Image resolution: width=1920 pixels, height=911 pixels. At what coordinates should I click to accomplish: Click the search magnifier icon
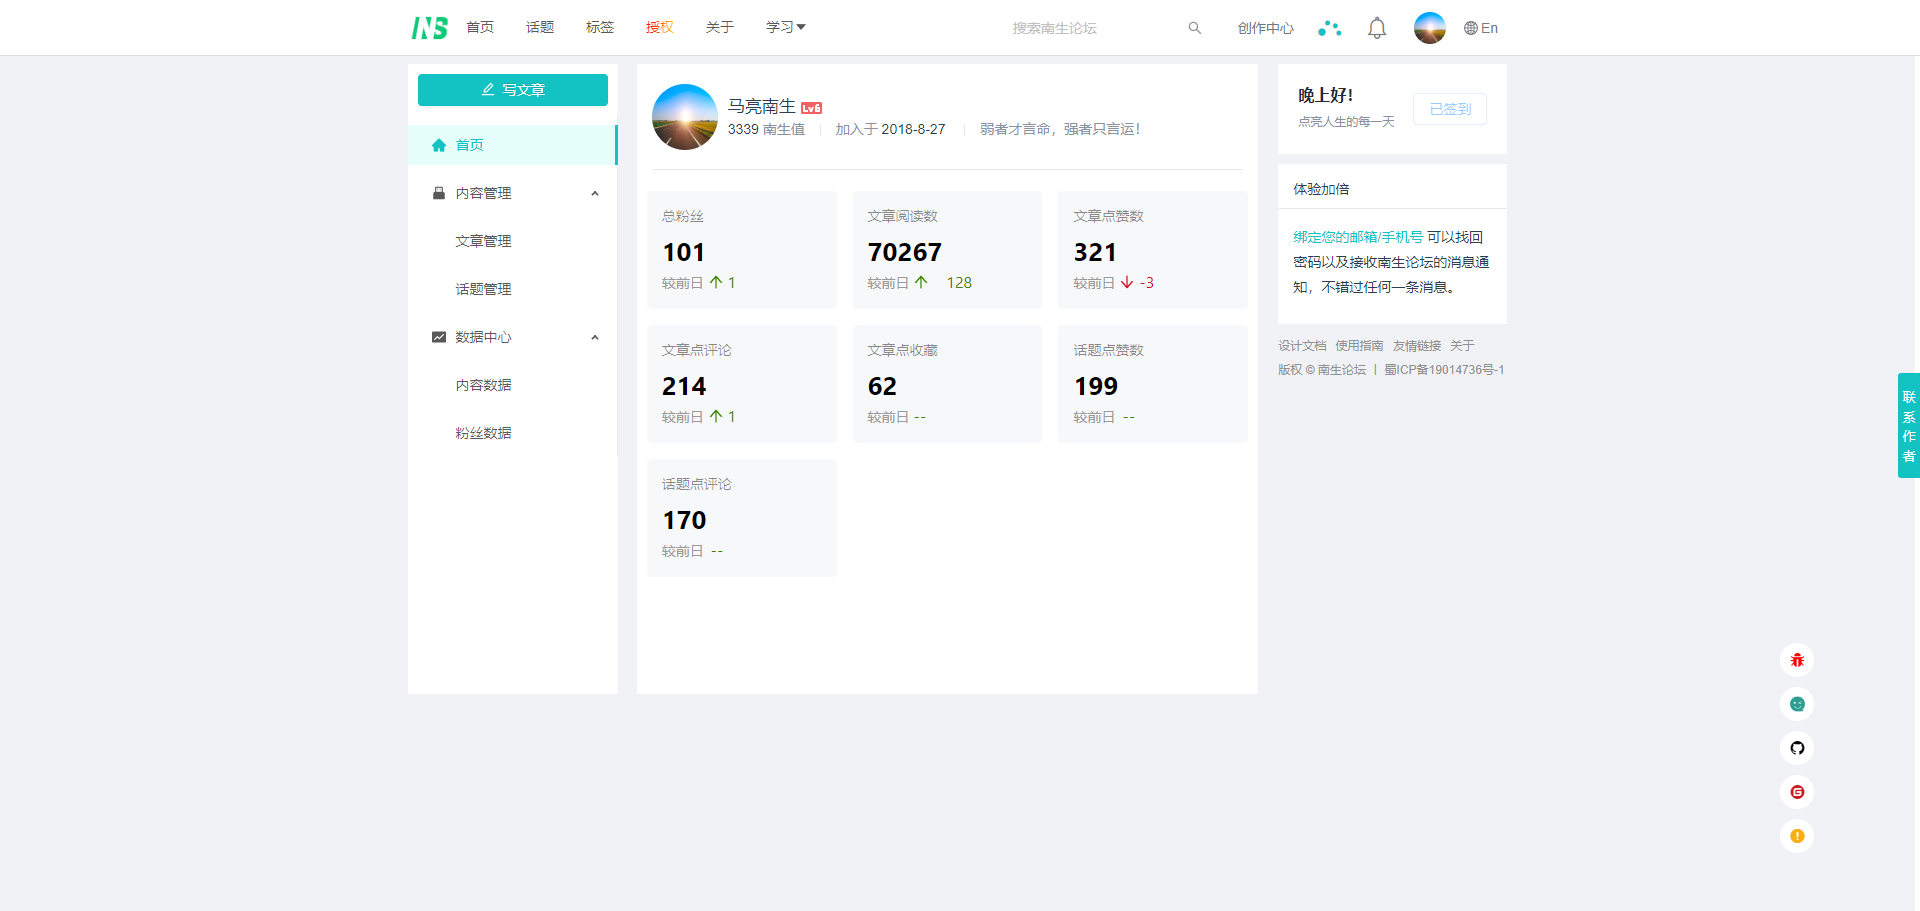tap(1194, 28)
